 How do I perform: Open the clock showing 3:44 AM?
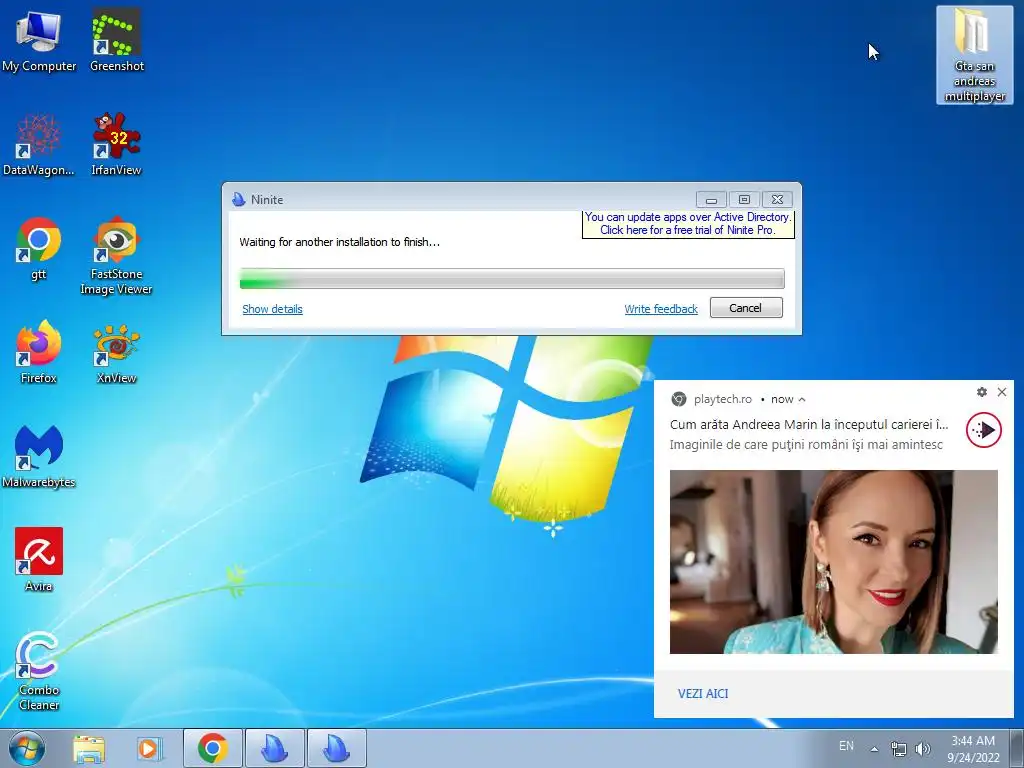tap(972, 749)
